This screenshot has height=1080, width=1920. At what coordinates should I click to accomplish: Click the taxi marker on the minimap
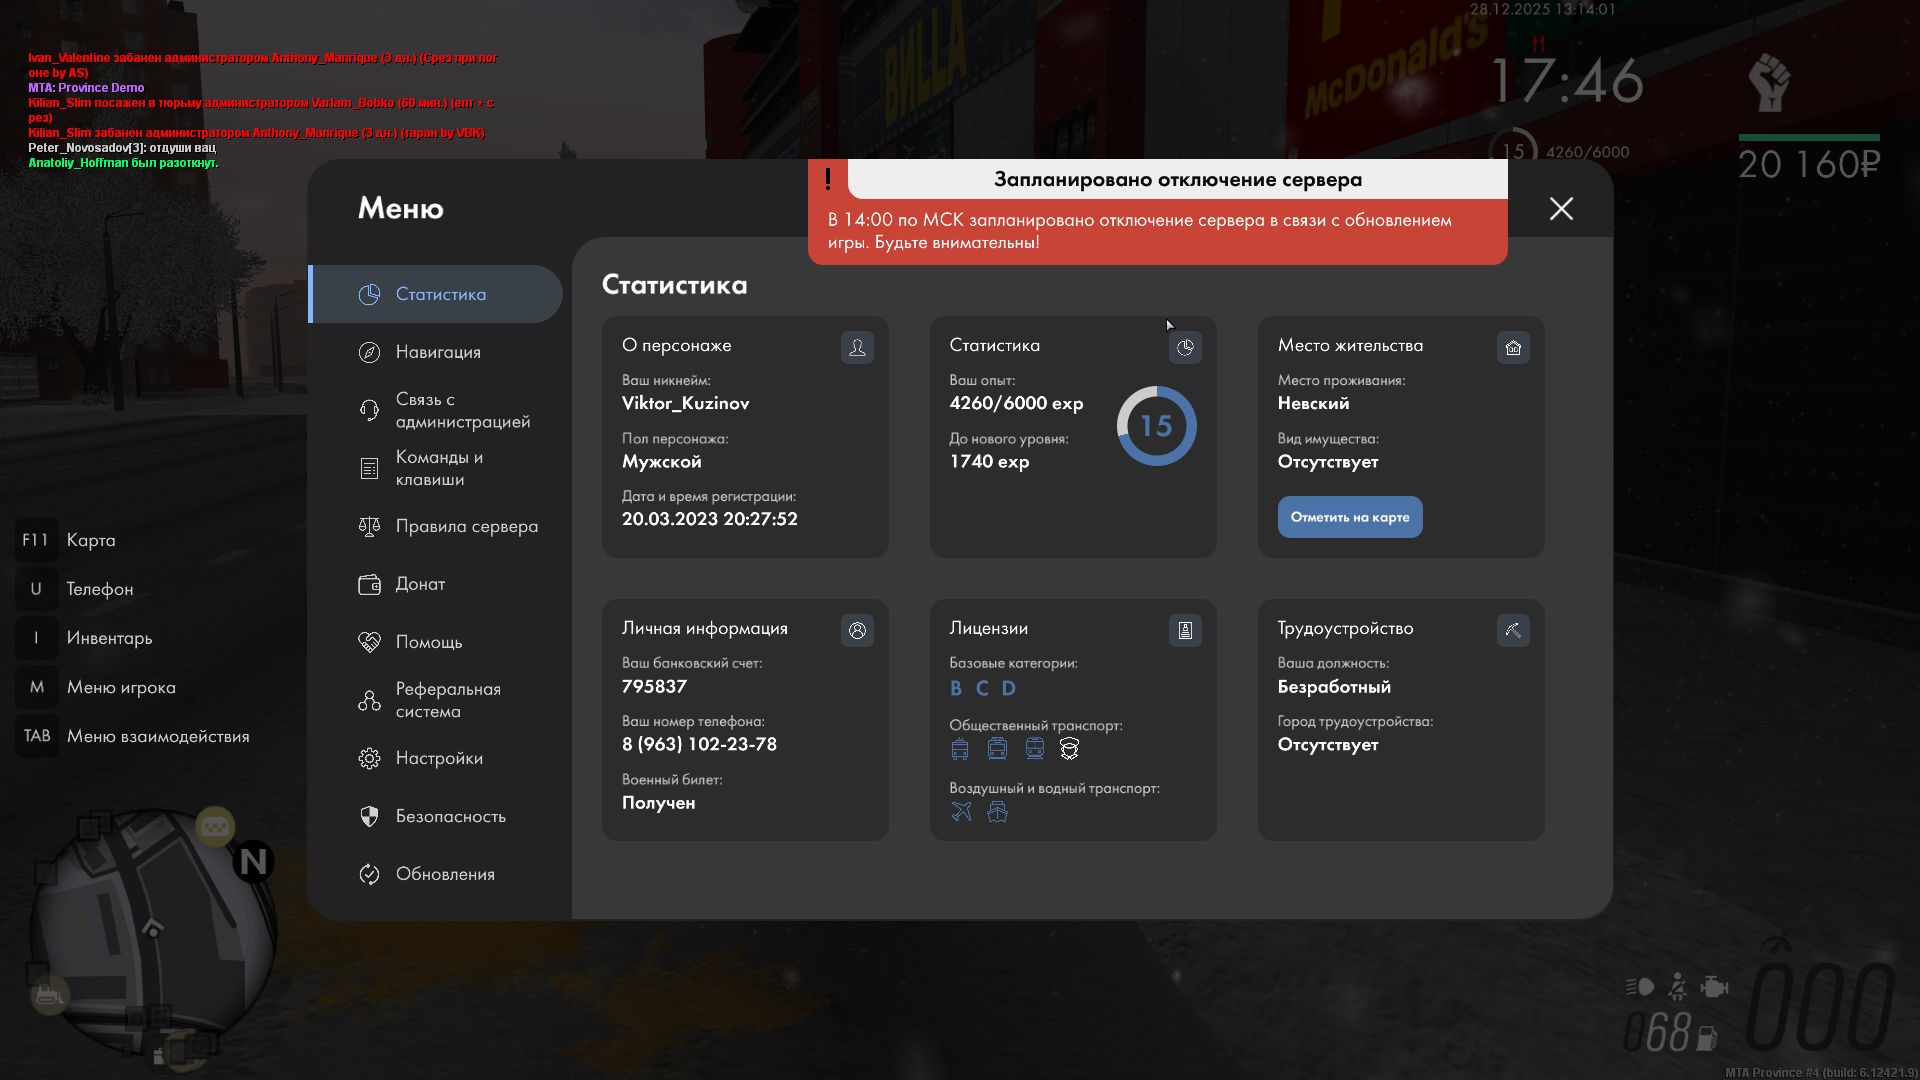[214, 827]
